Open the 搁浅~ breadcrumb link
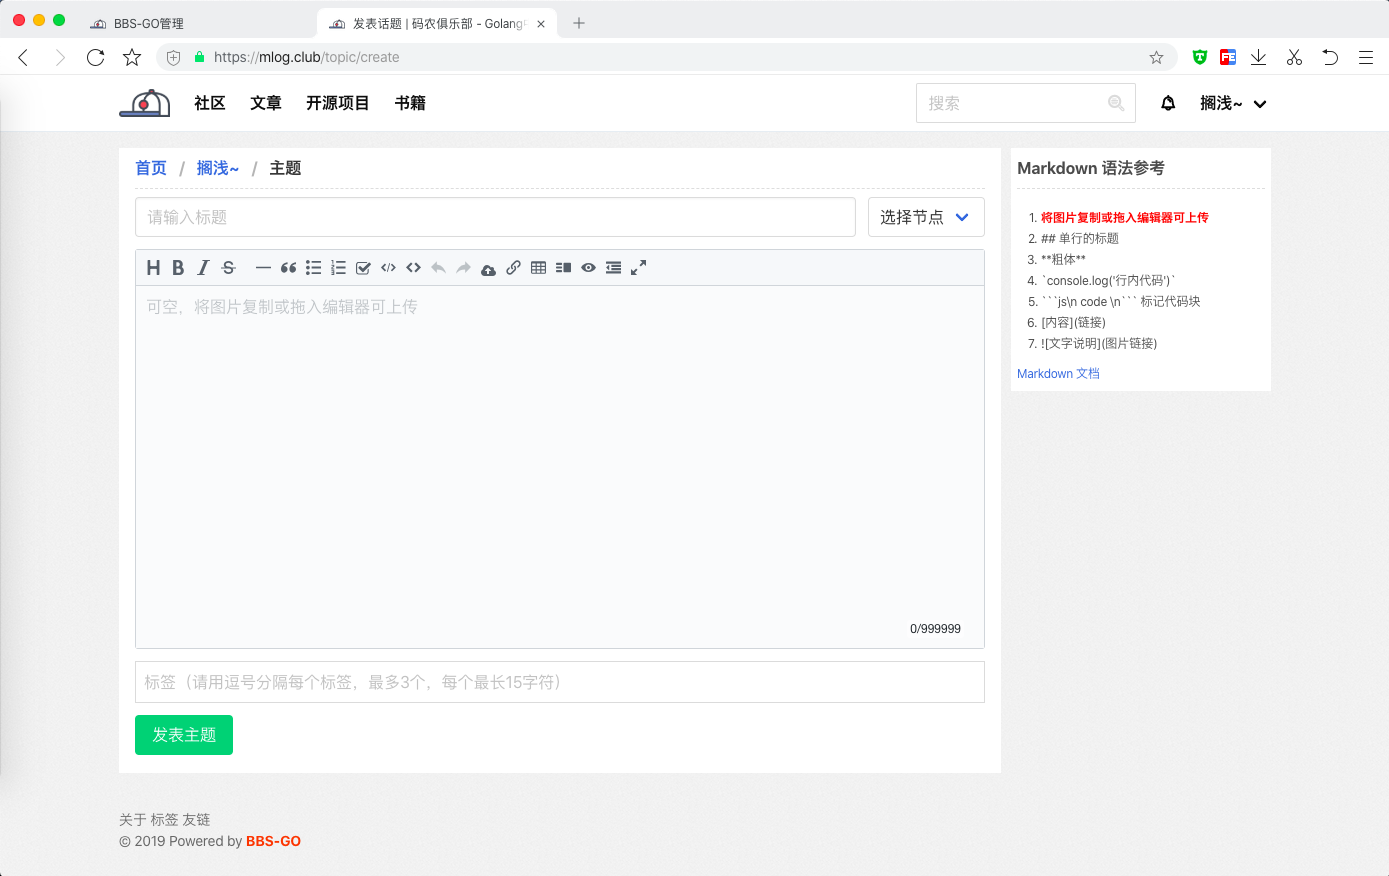 pyautogui.click(x=218, y=168)
